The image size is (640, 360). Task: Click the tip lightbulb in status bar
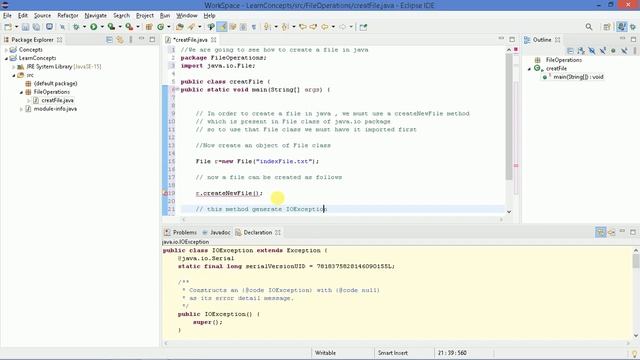click(x=634, y=353)
